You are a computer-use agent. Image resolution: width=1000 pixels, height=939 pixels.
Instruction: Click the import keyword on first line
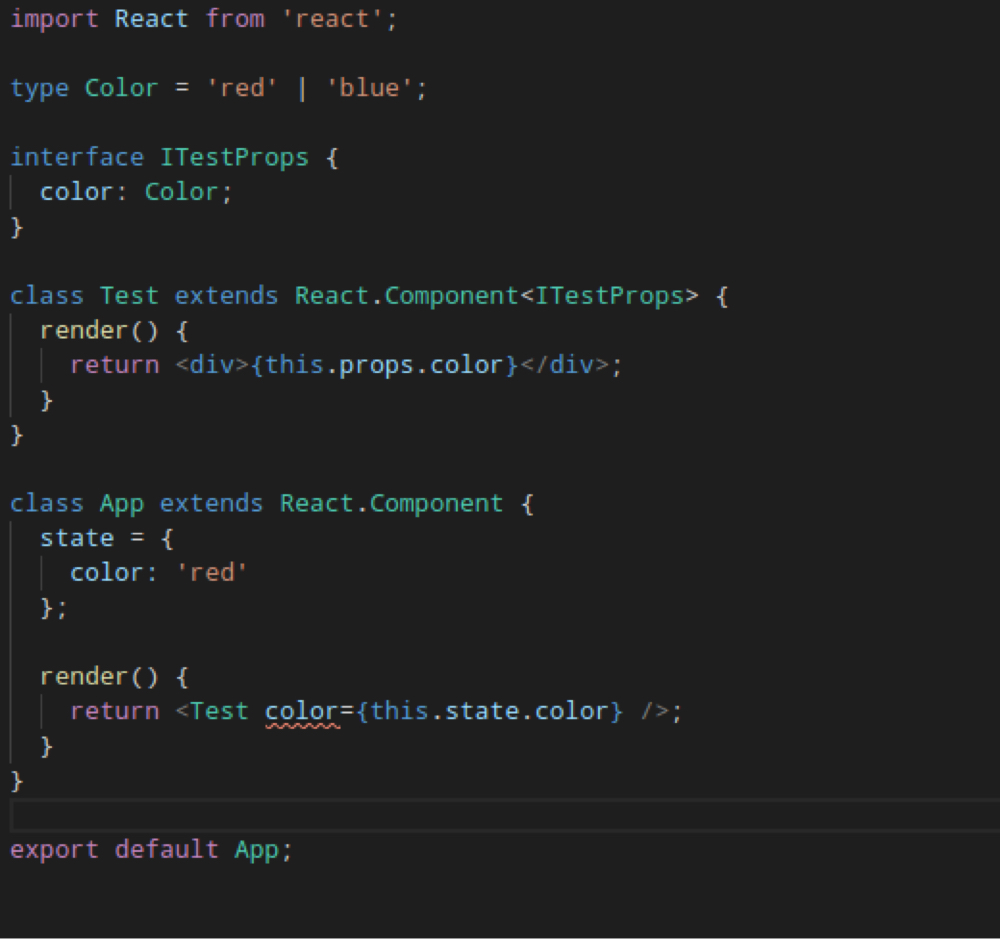click(55, 20)
